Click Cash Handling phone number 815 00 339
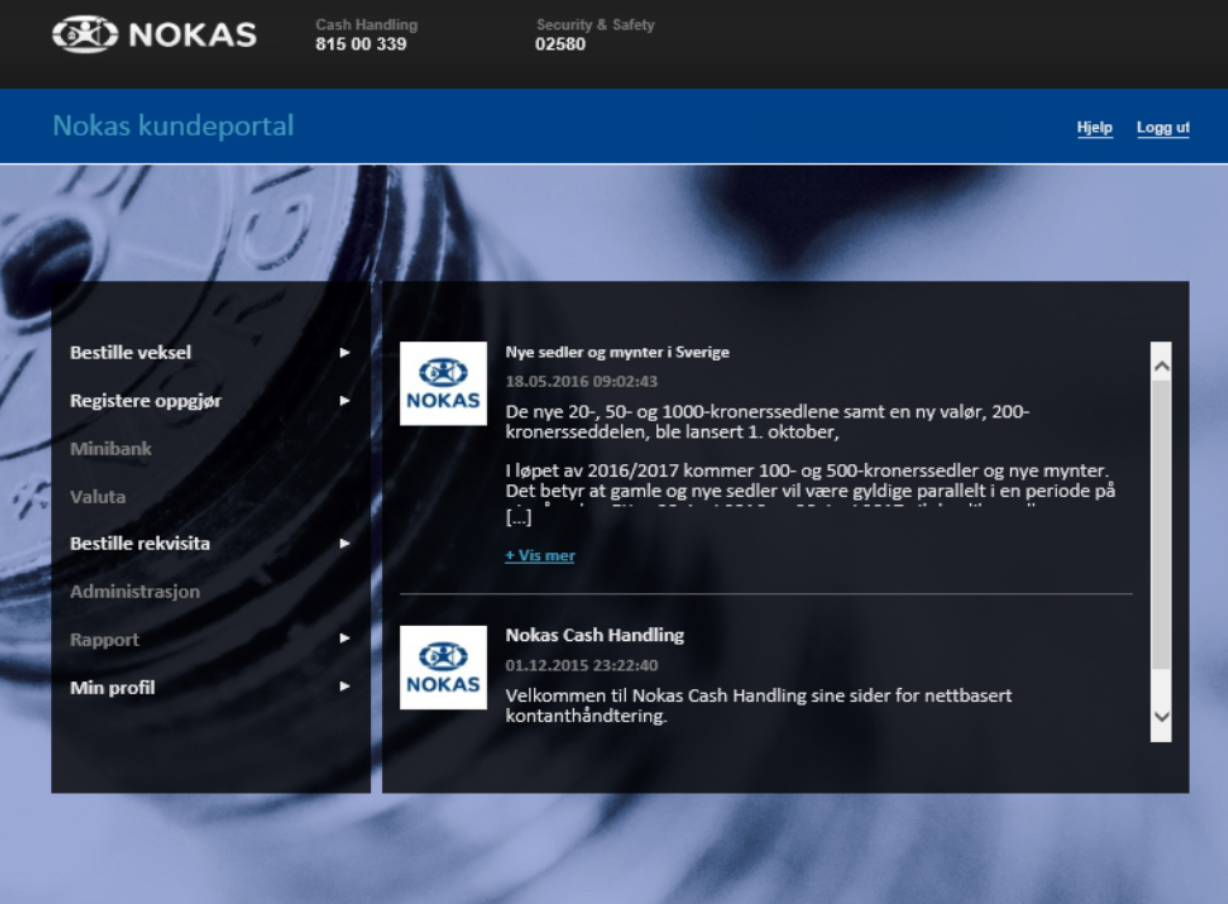Image resolution: width=1228 pixels, height=904 pixels. tap(361, 44)
